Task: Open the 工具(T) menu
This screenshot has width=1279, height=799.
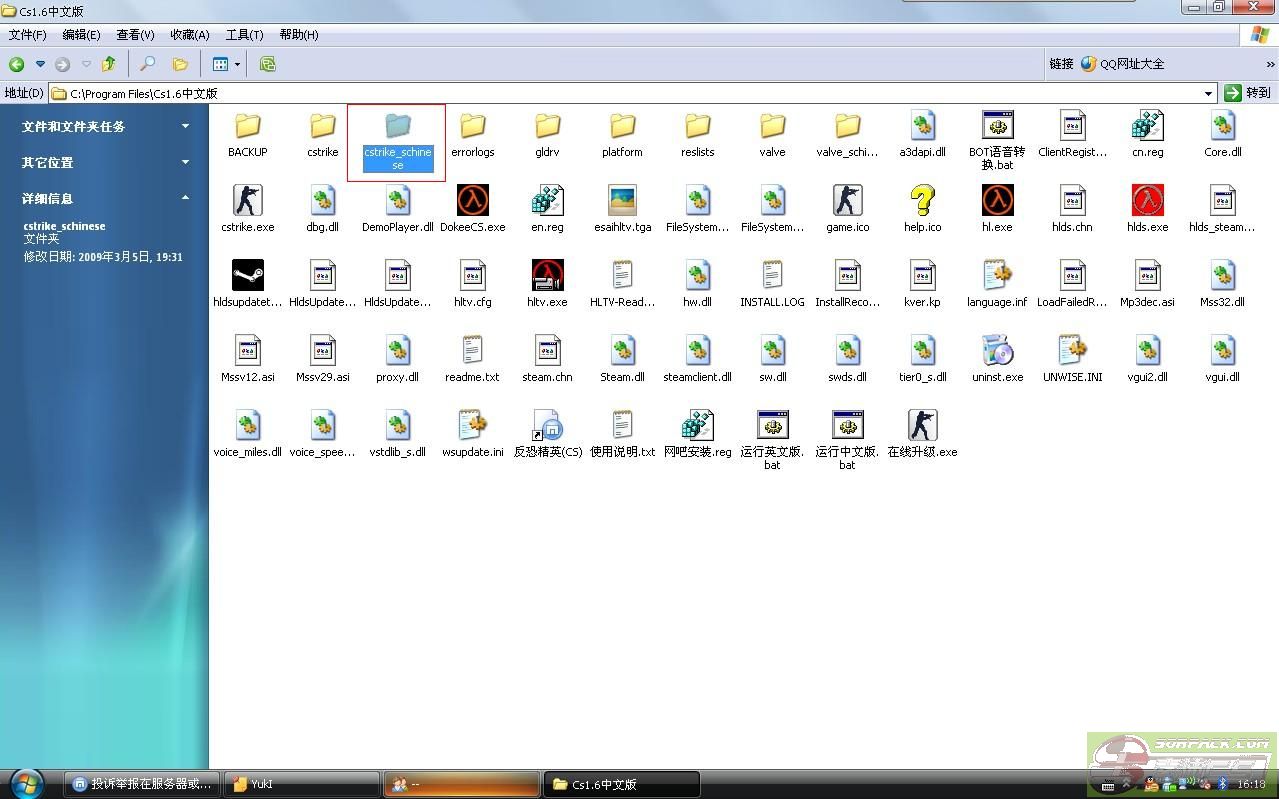Action: click(x=244, y=35)
